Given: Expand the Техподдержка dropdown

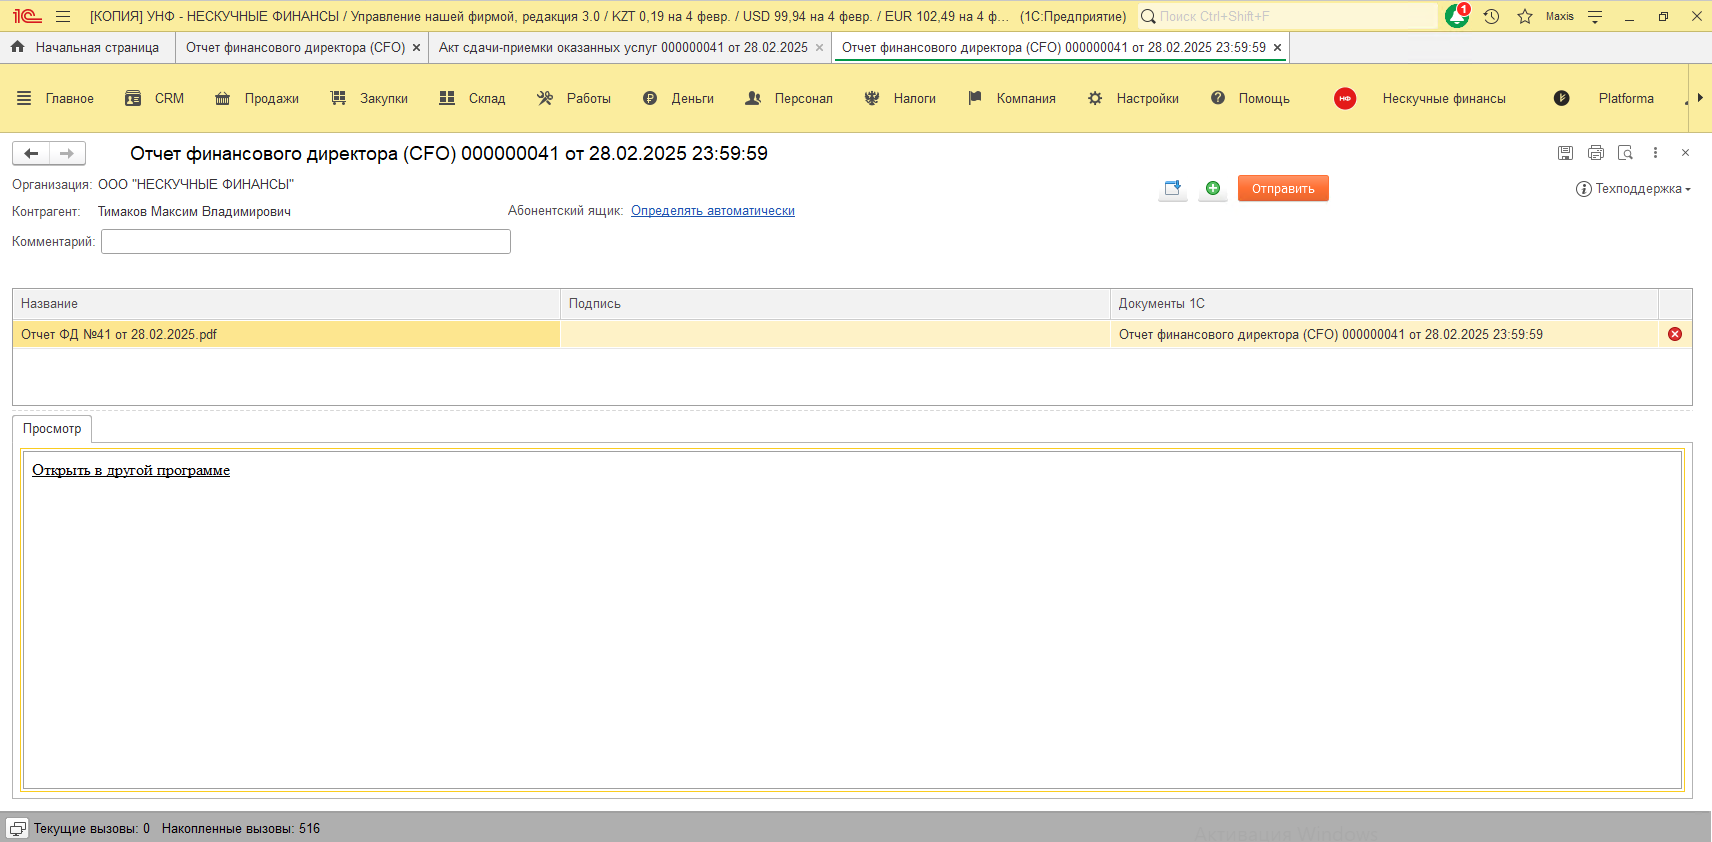Looking at the screenshot, I should pos(1634,189).
